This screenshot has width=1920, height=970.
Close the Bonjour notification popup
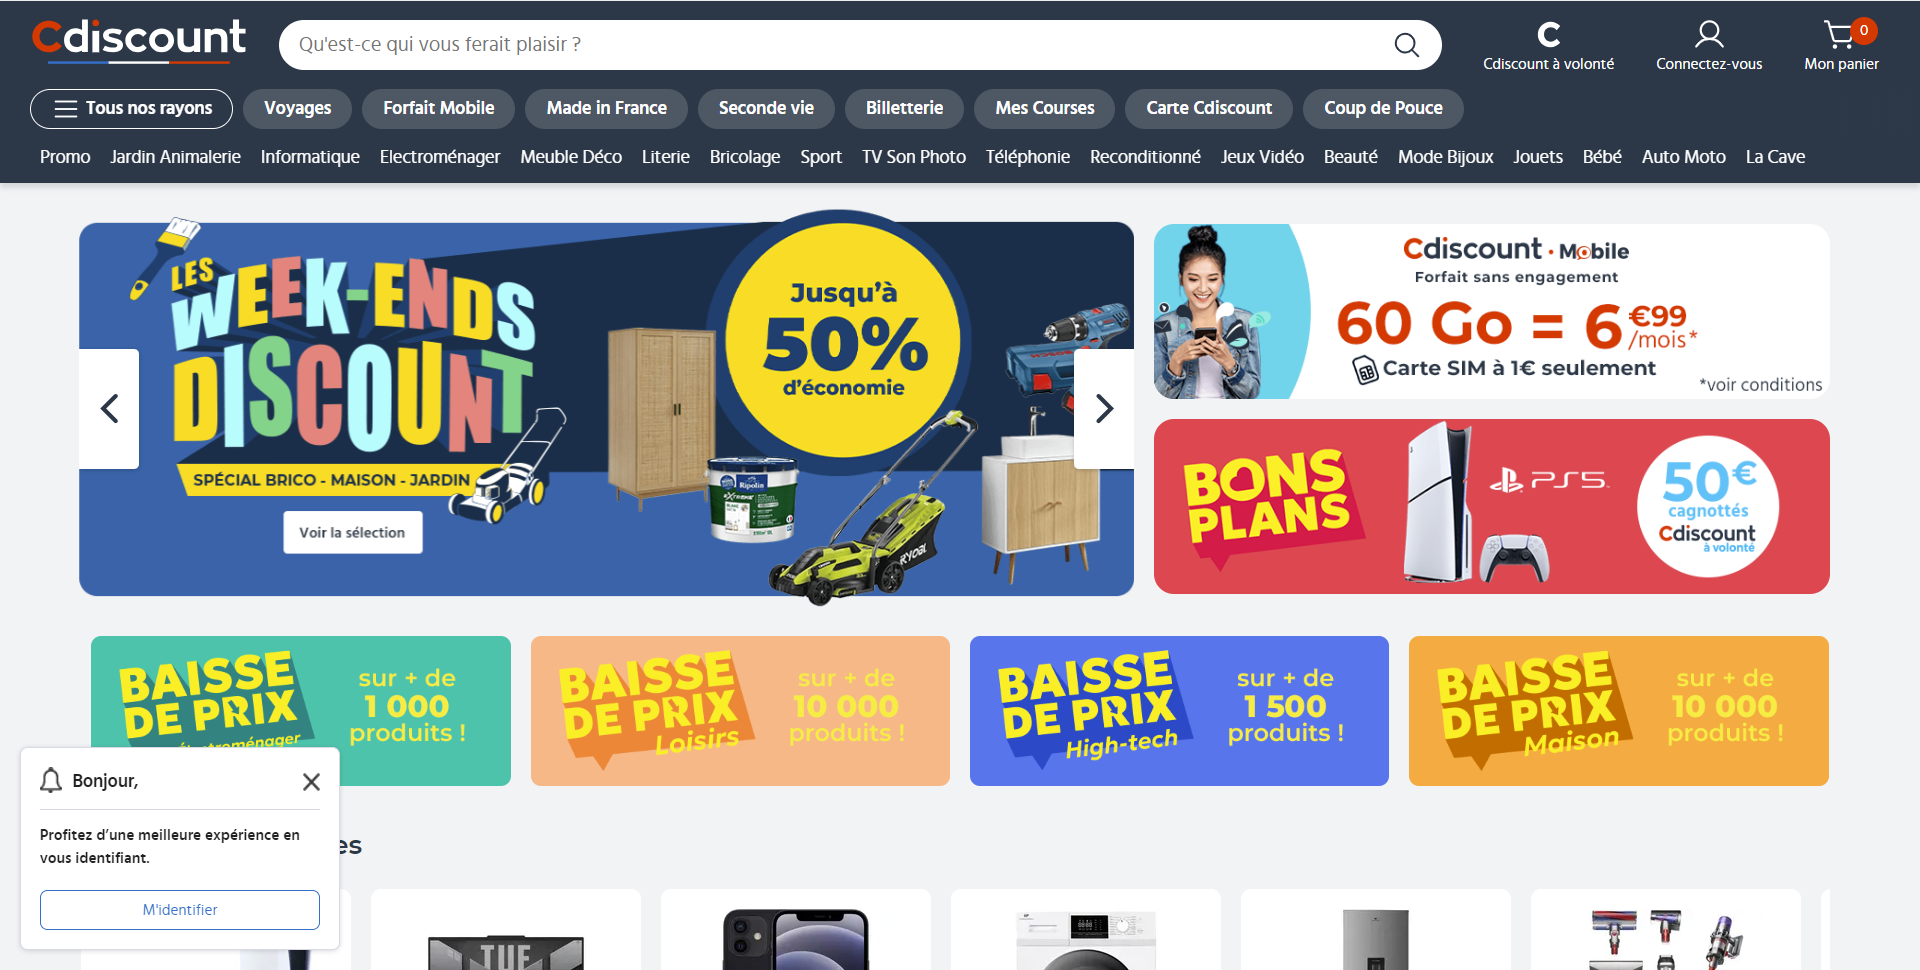(311, 782)
